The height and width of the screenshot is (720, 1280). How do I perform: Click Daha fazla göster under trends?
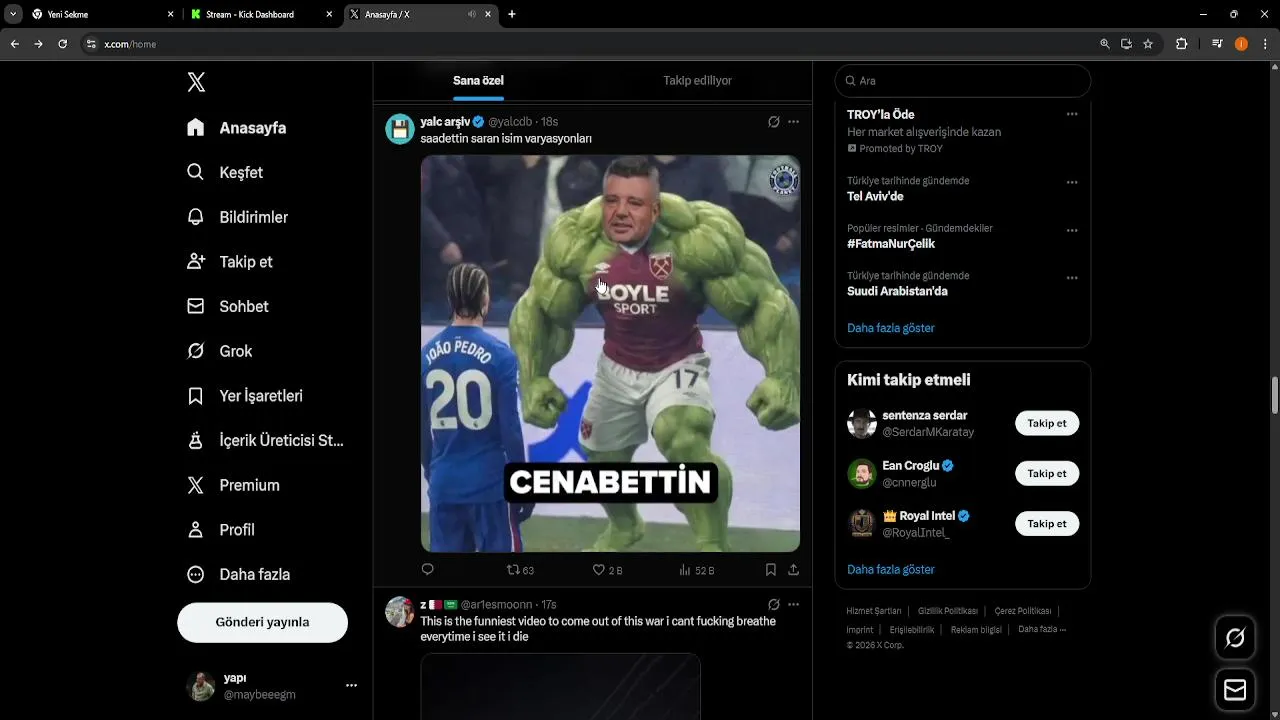click(x=891, y=328)
